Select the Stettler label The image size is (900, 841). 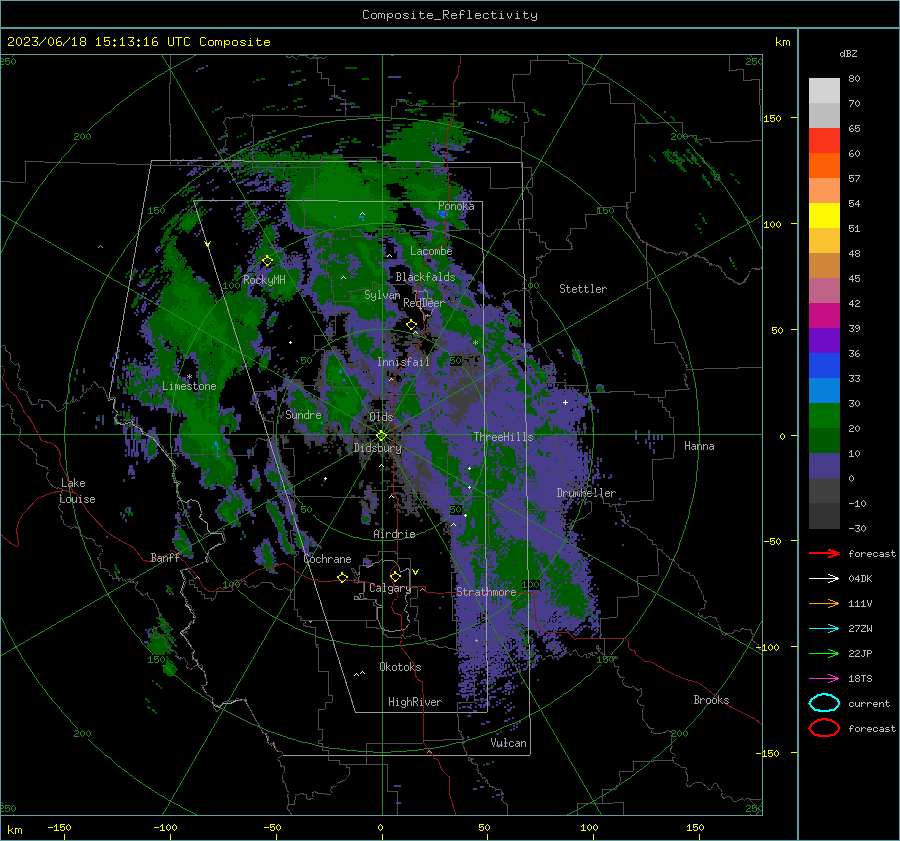pos(583,289)
